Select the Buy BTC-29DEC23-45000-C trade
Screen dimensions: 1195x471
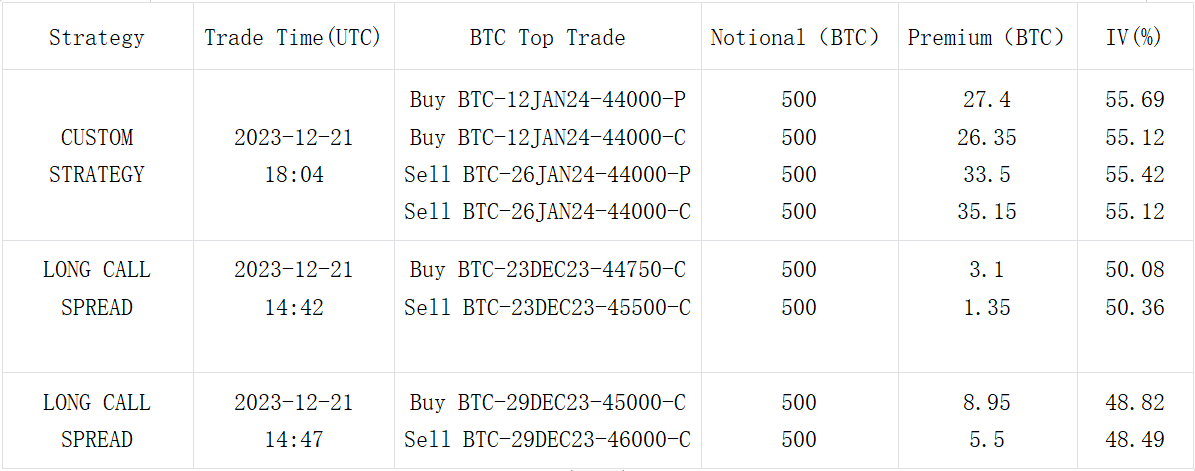(547, 403)
